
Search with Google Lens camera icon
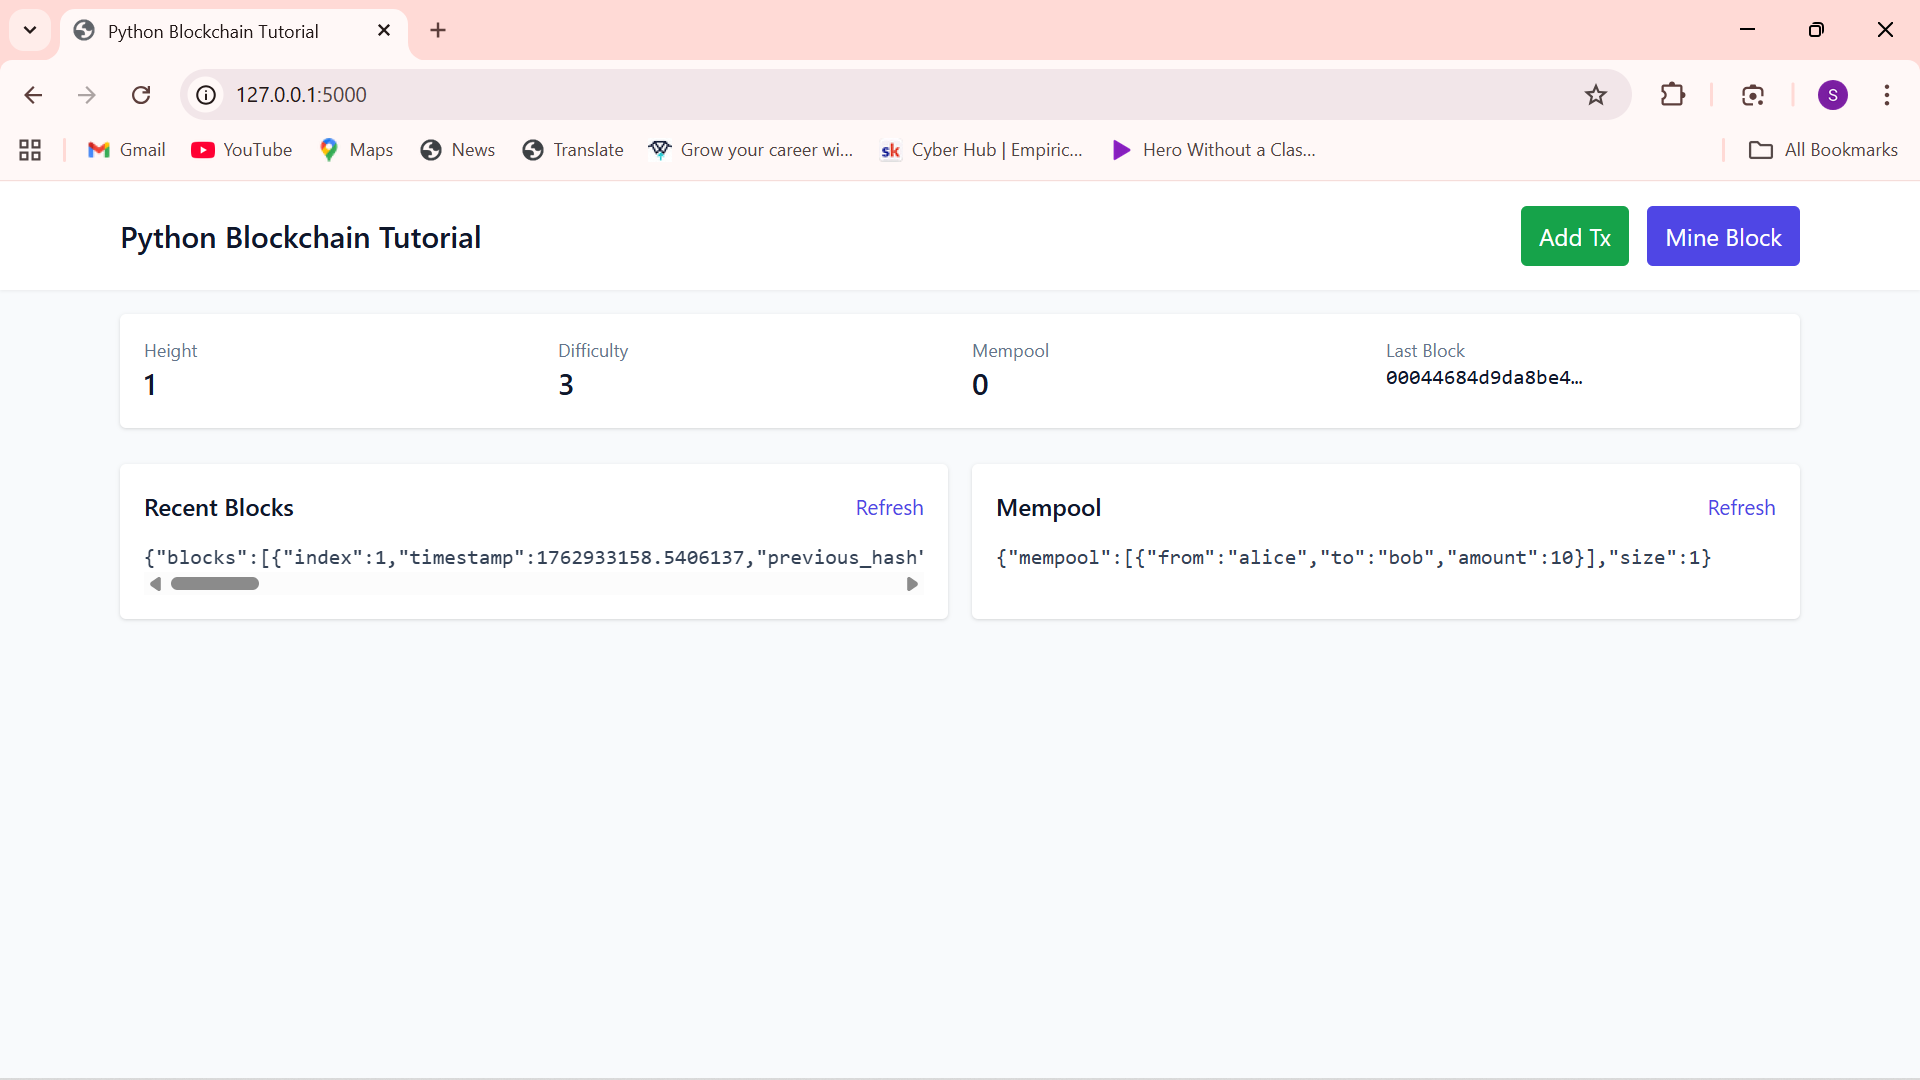(x=1753, y=95)
